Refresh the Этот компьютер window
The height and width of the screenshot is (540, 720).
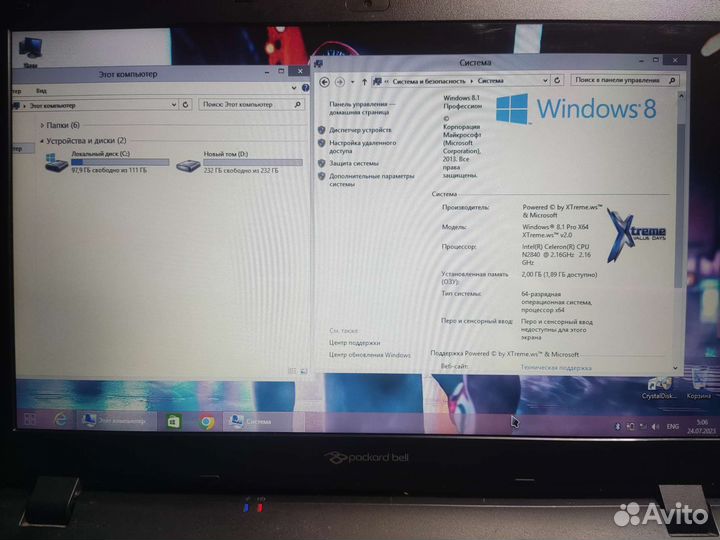point(186,105)
